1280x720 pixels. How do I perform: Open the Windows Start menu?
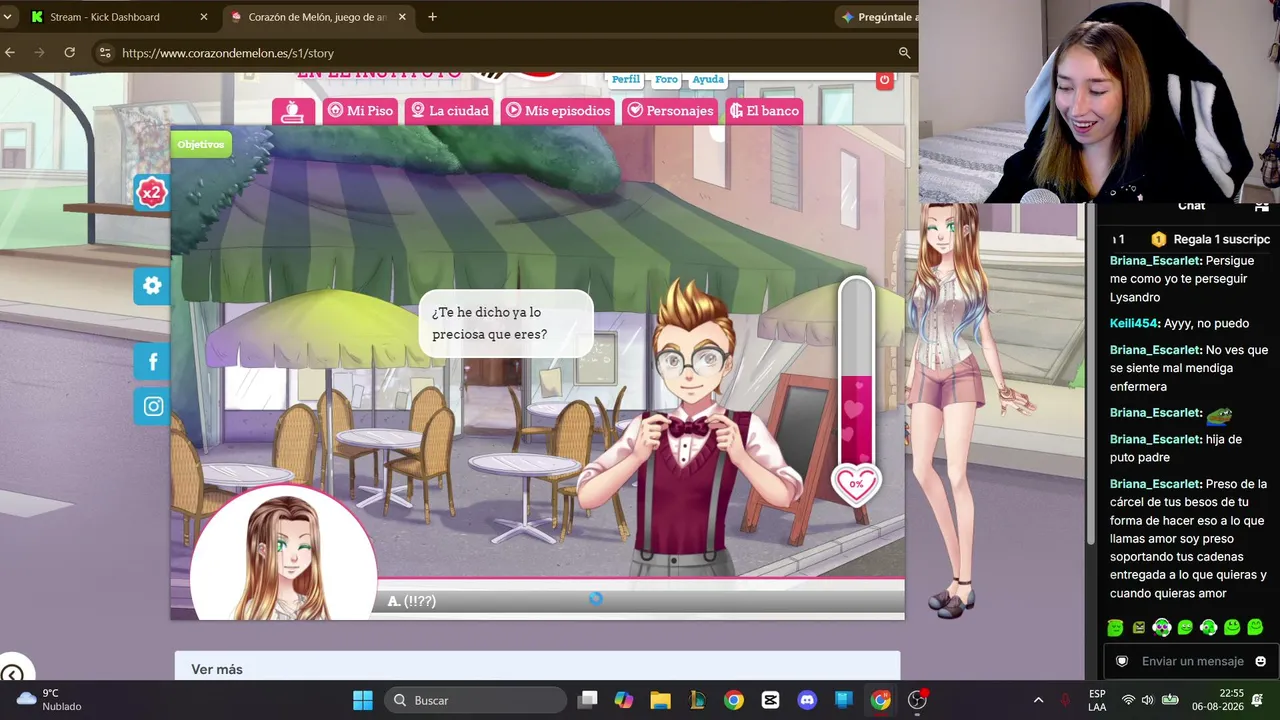coord(362,700)
